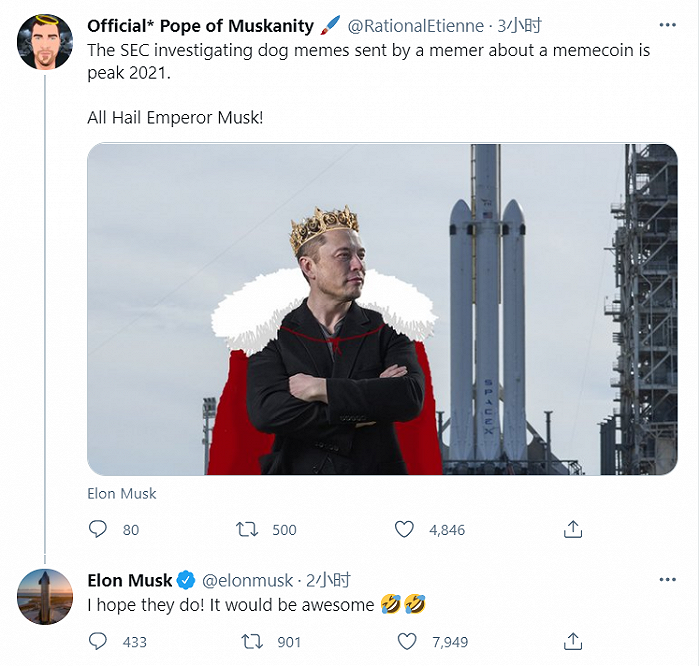700x666 pixels.
Task: Open more options on first tweet
Action: [667, 24]
